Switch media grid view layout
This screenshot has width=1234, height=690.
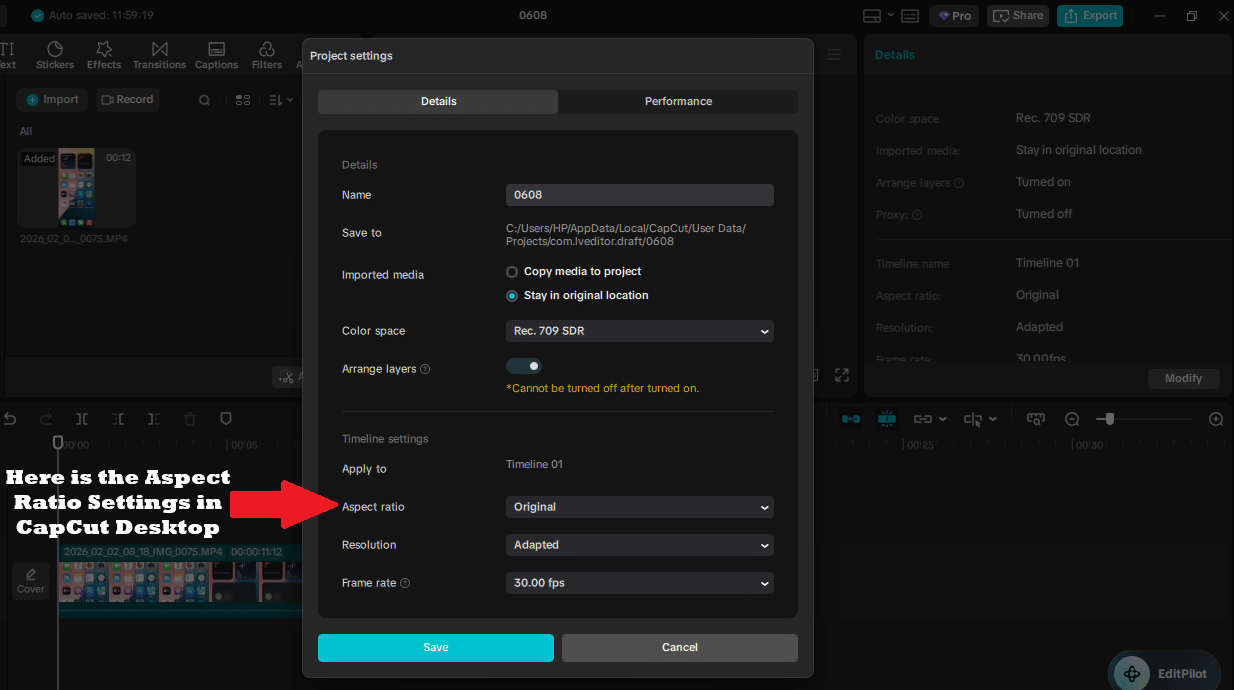click(243, 100)
